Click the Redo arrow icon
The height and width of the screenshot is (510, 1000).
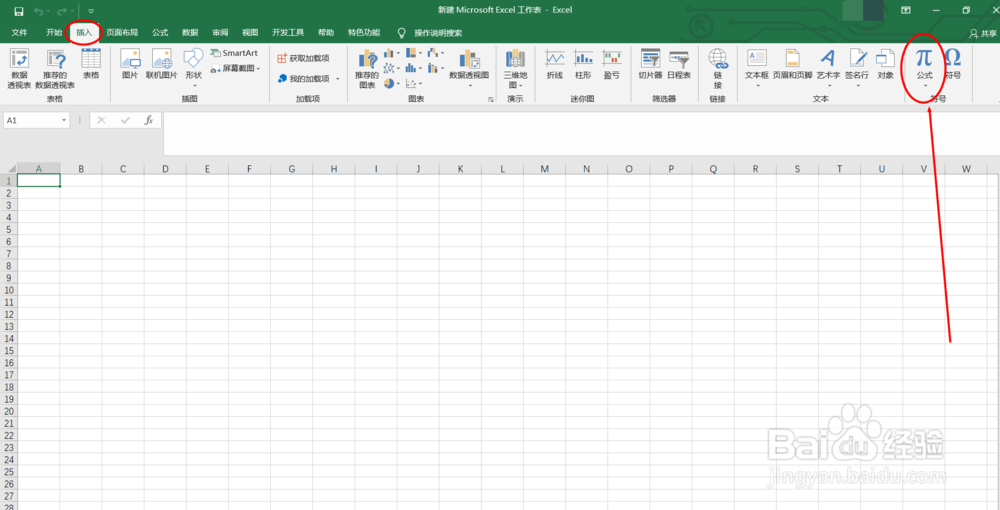click(62, 11)
